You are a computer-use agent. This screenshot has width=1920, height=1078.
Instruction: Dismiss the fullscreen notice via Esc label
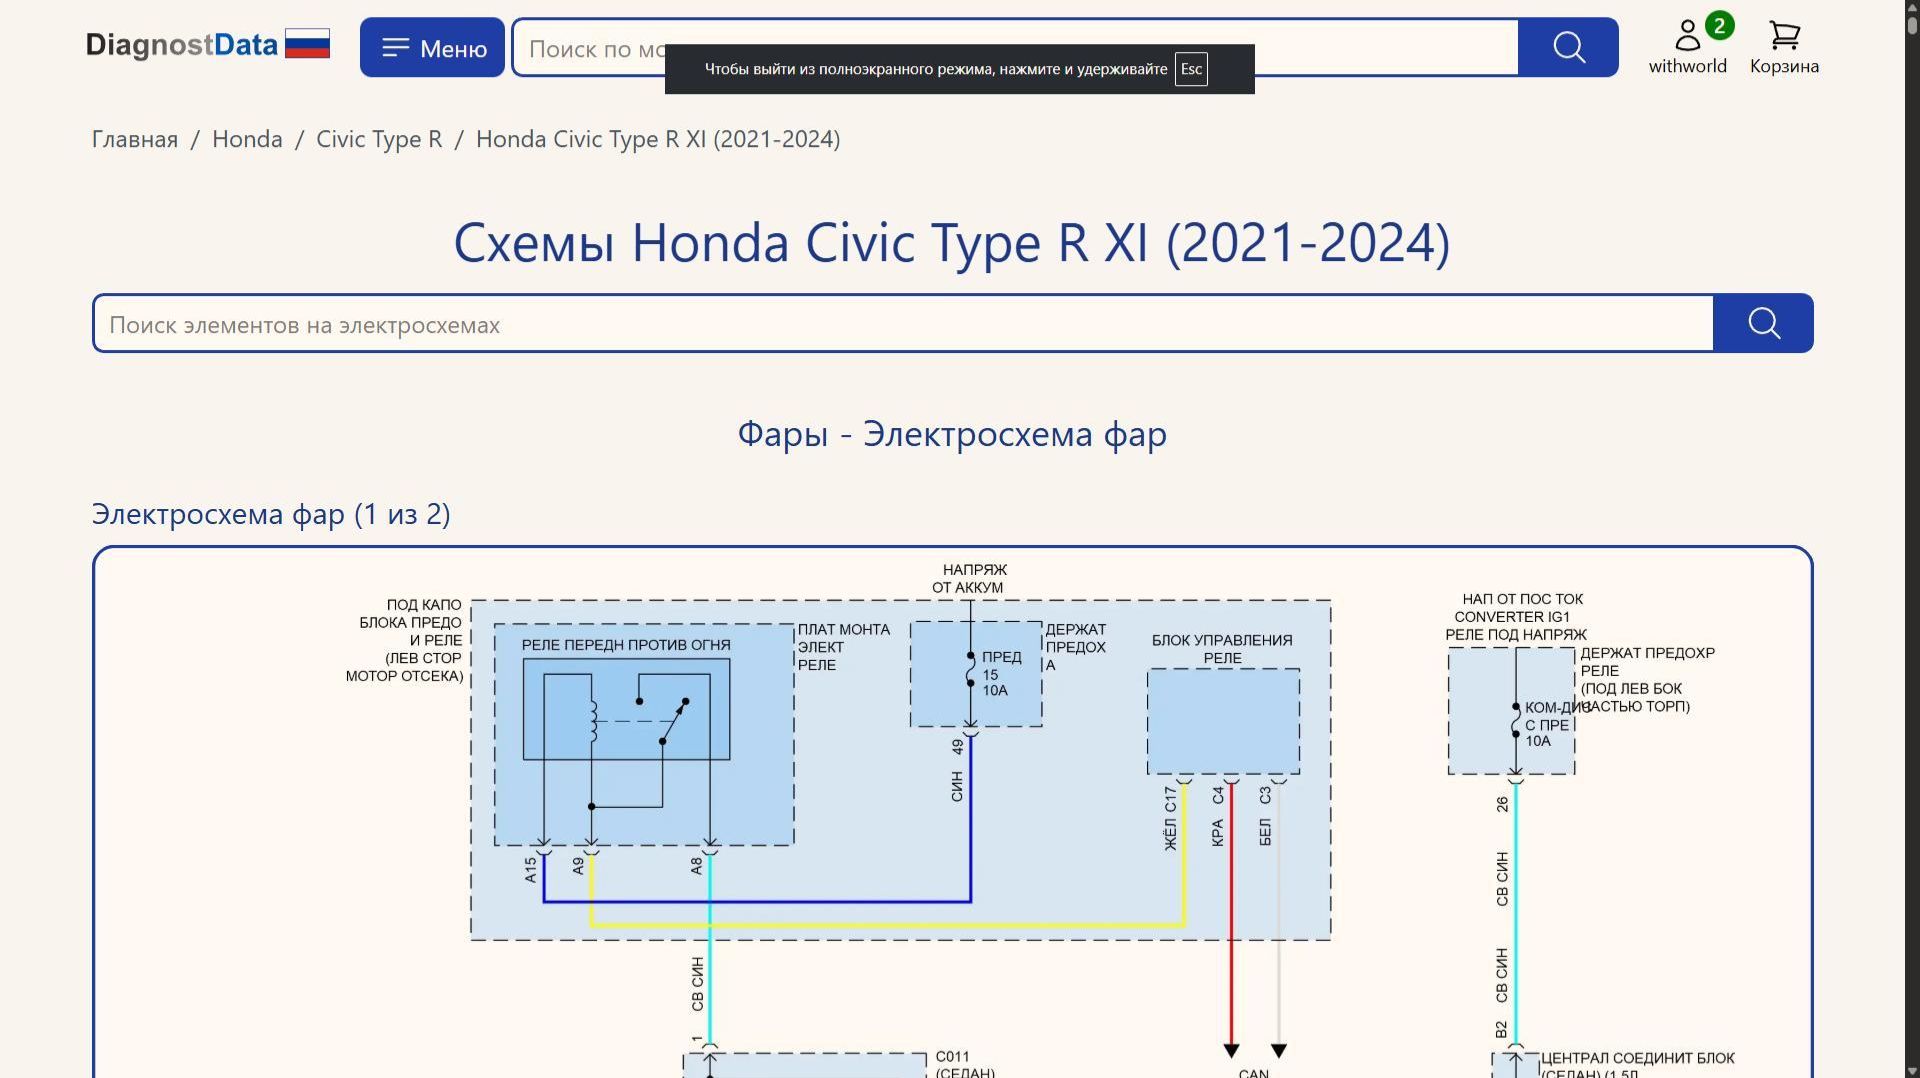point(1191,69)
